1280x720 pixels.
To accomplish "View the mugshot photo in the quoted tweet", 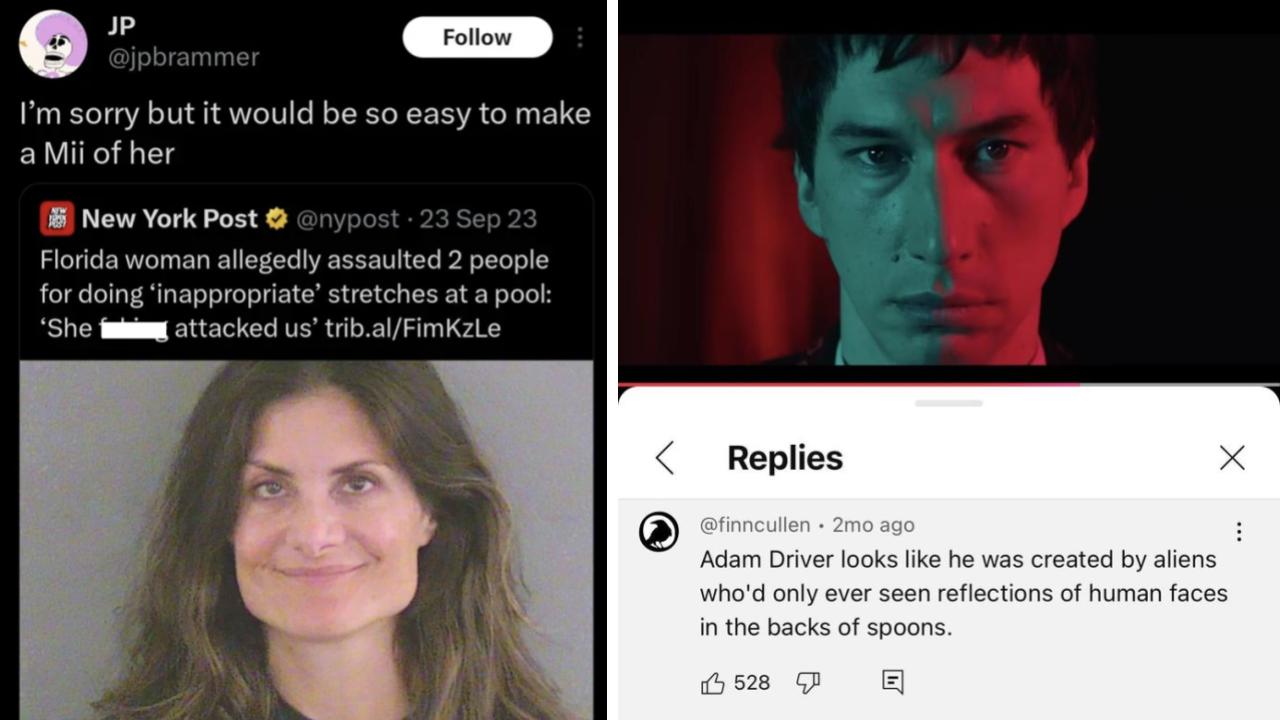I will (306, 540).
